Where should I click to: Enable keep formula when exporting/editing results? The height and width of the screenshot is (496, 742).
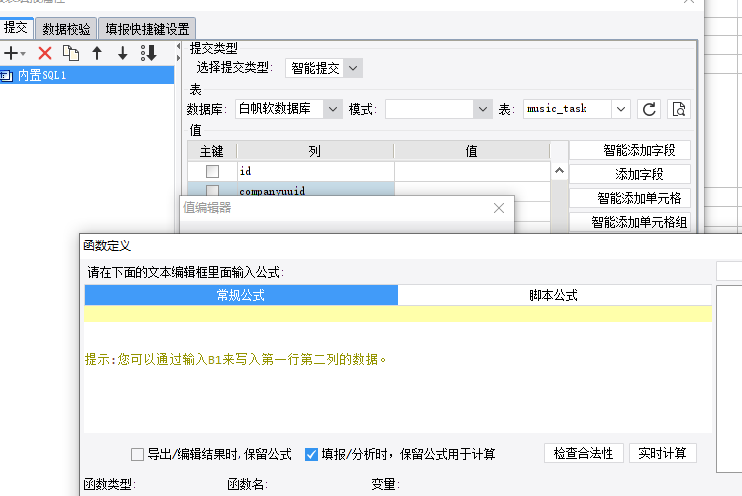(x=137, y=454)
